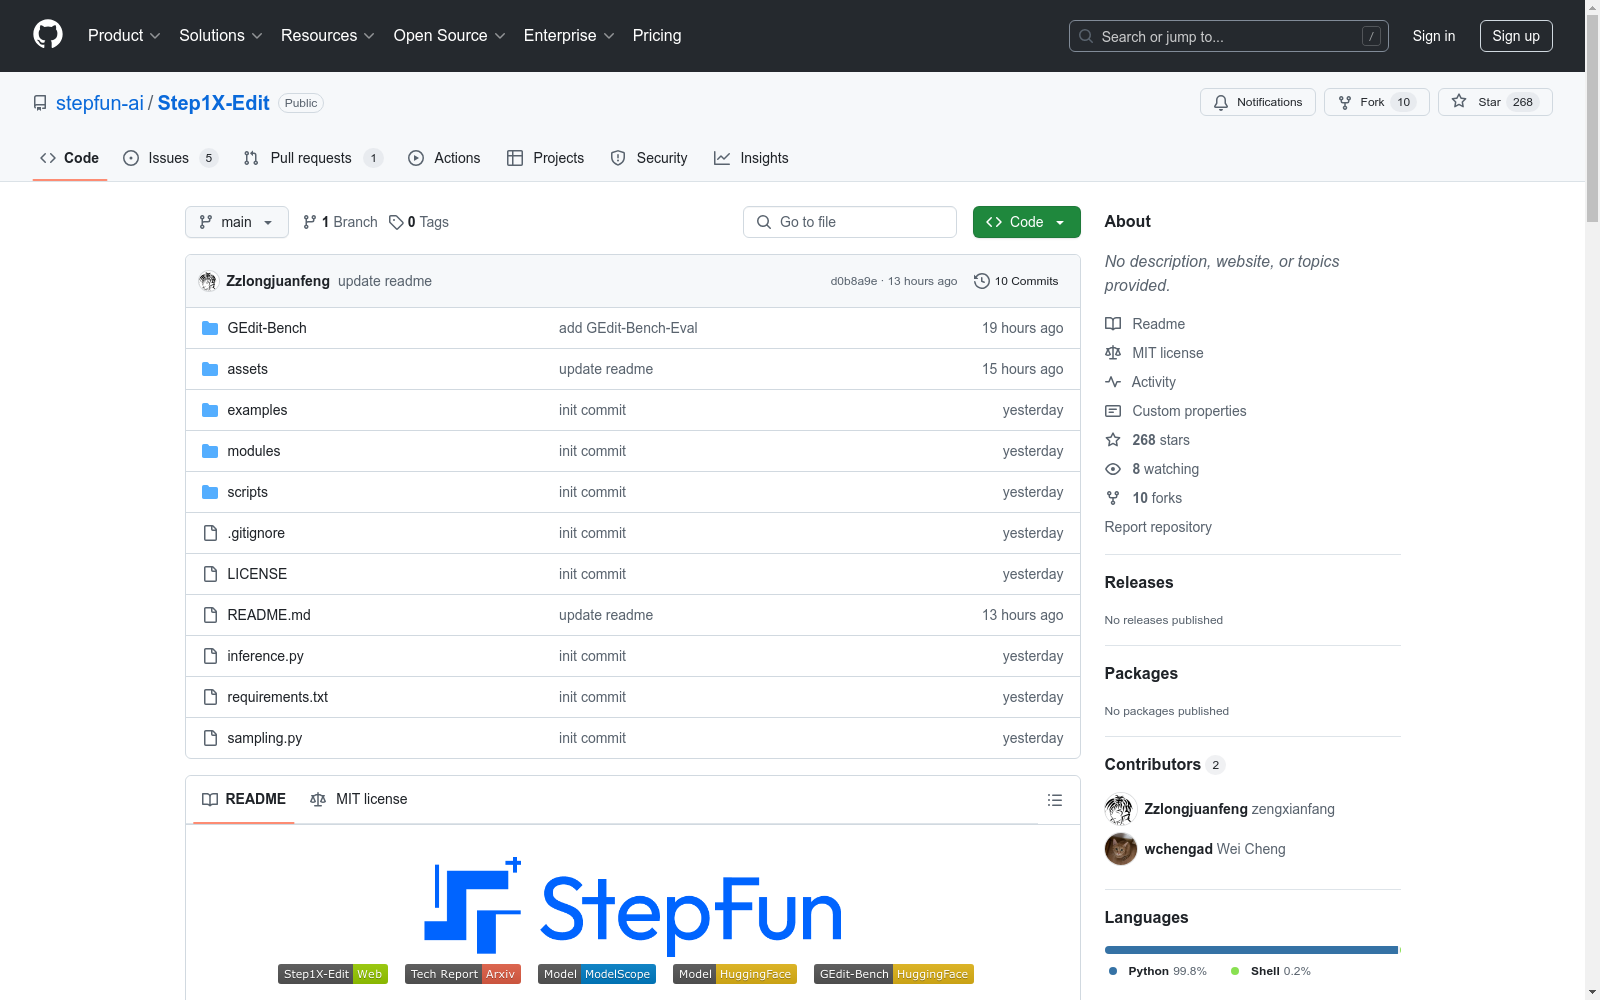Open the green Code dropdown button
This screenshot has width=1600, height=1000.
point(1026,222)
